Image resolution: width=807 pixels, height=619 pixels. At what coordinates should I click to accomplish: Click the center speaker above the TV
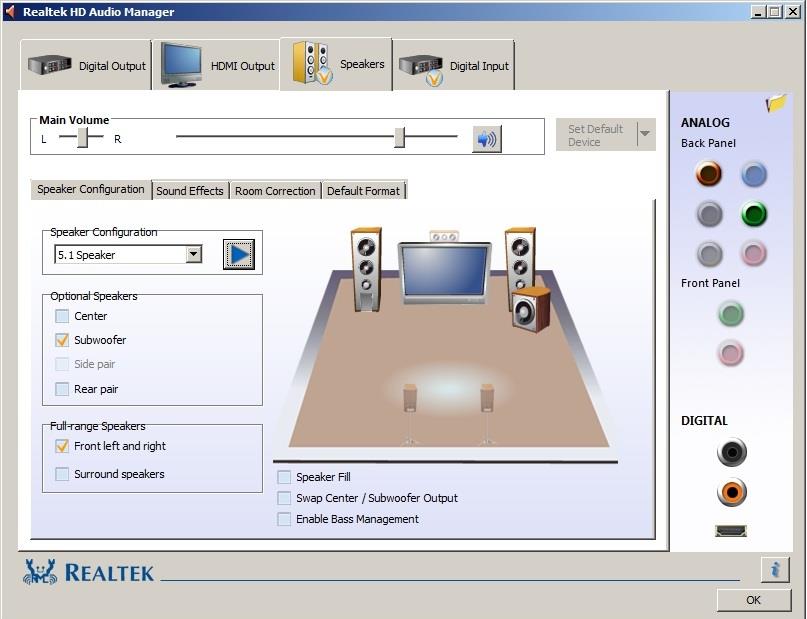444,236
